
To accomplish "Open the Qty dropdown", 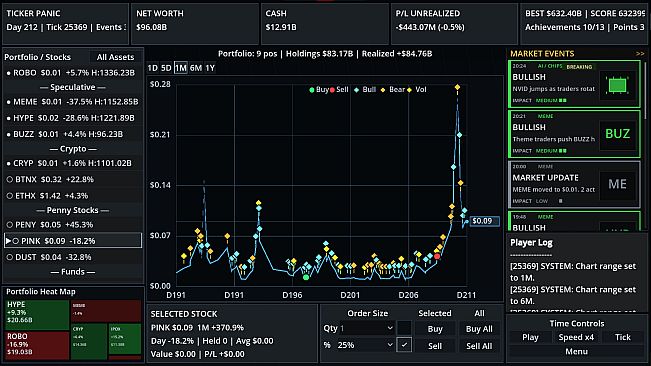I will tap(367, 328).
